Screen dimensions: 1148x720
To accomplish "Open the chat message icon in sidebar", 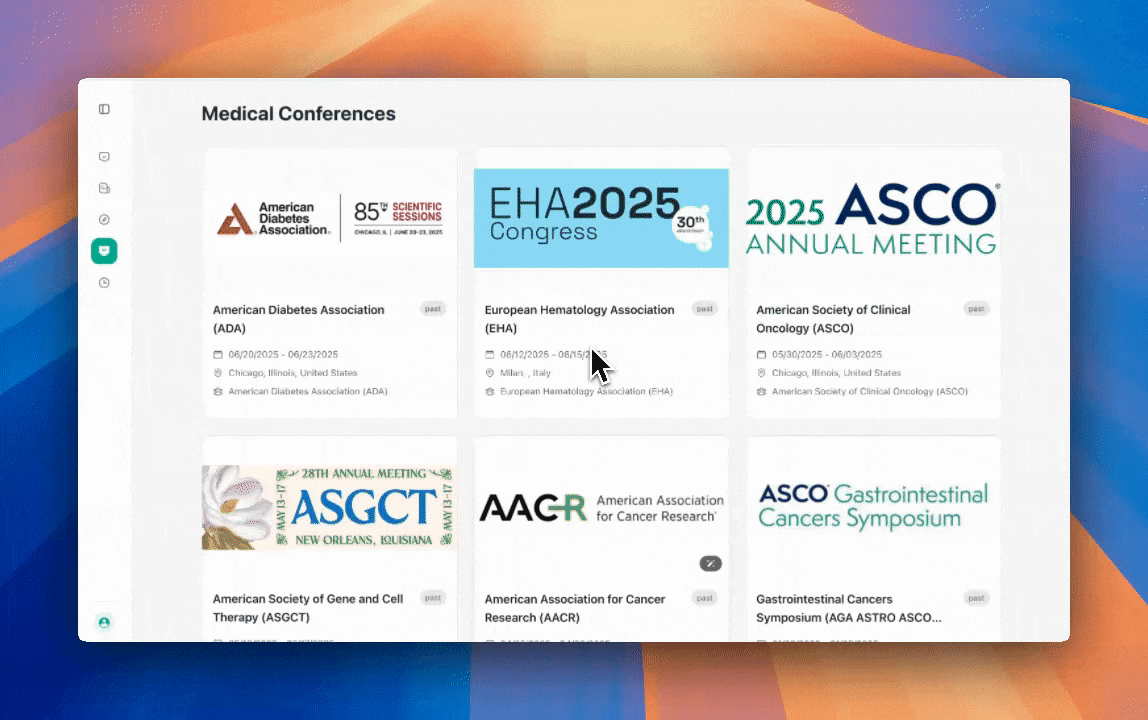I will point(104,157).
